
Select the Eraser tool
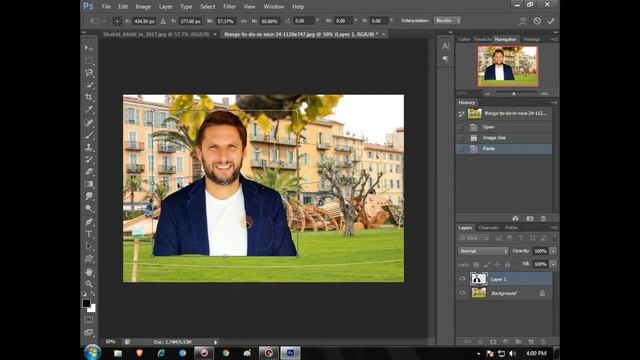89,171
